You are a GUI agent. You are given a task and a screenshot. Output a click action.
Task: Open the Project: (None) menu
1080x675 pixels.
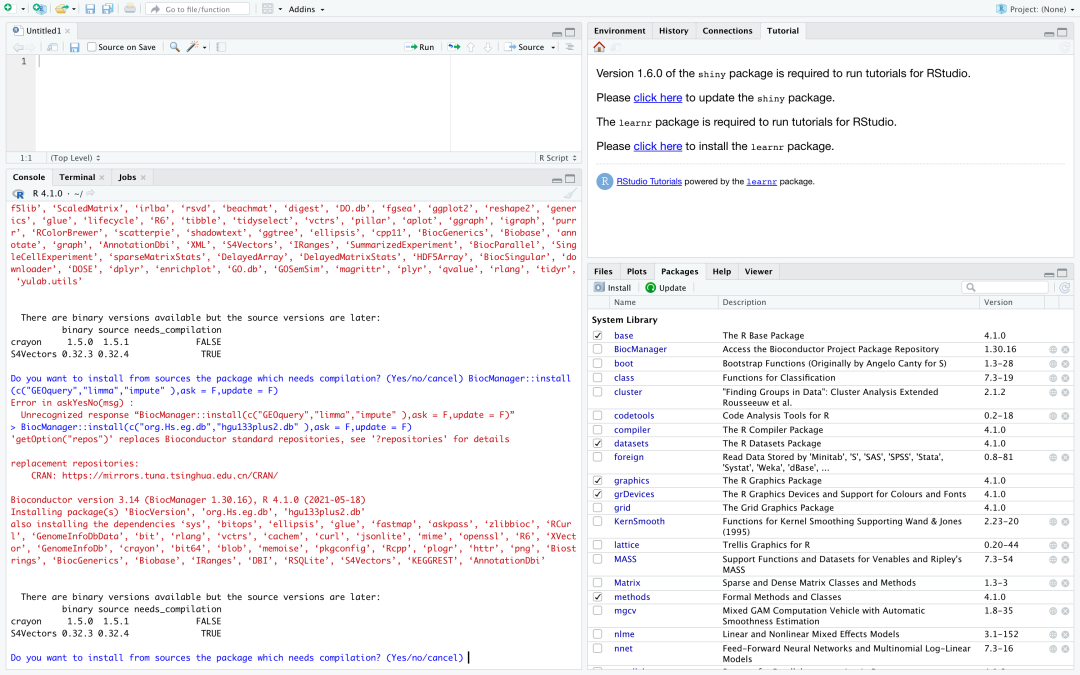coord(1035,9)
